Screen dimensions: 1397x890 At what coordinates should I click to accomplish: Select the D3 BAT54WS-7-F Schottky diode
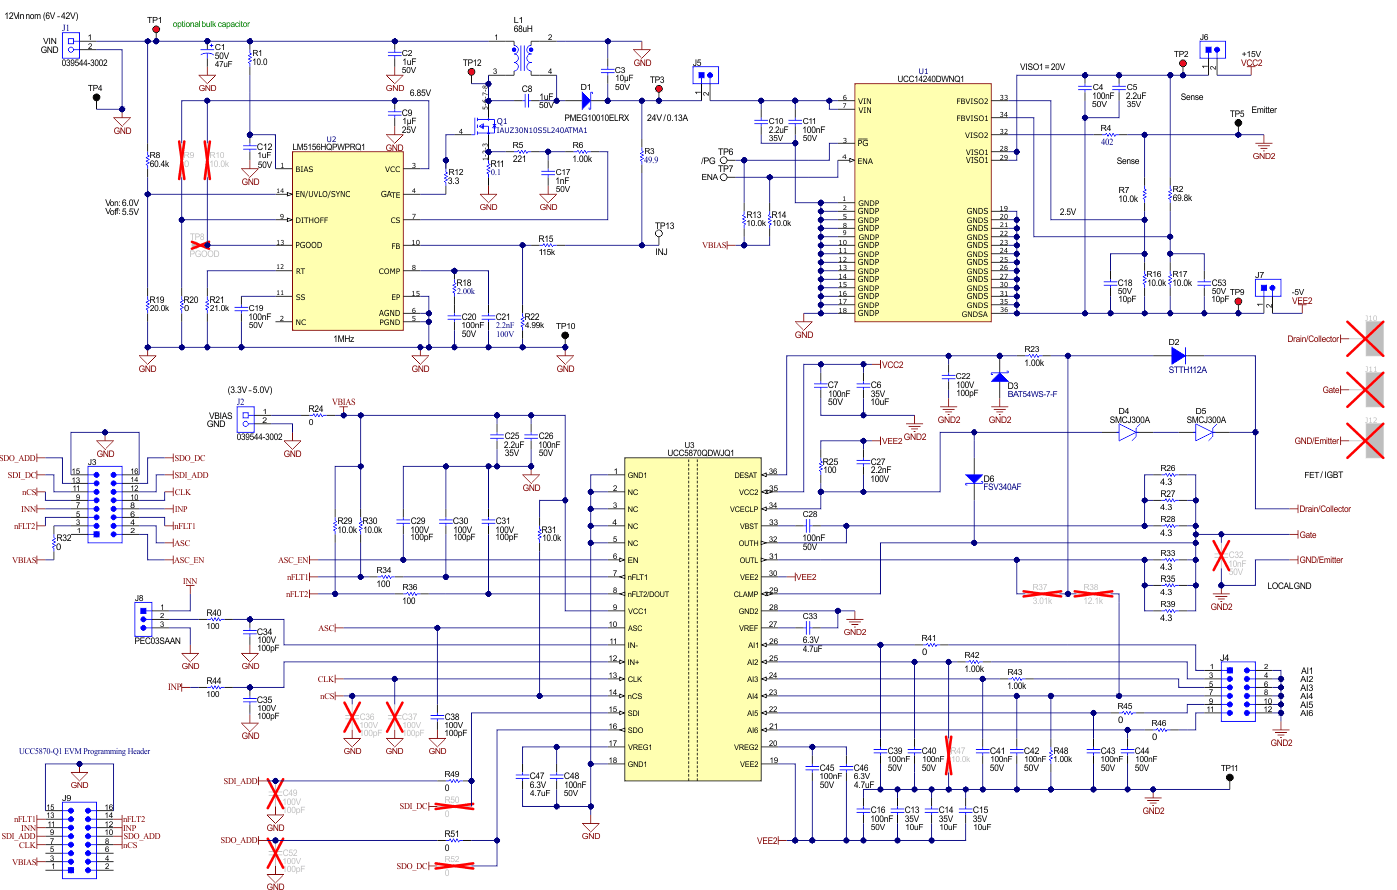[999, 376]
